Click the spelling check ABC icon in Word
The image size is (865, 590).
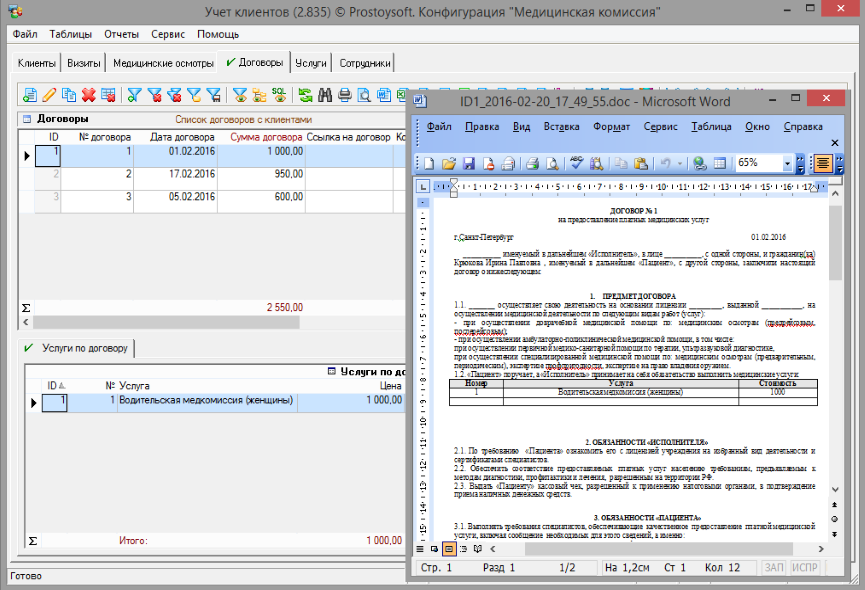tap(578, 163)
